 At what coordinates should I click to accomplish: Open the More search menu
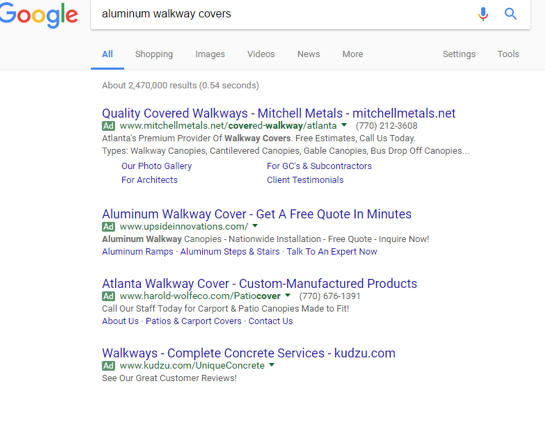[x=353, y=54]
